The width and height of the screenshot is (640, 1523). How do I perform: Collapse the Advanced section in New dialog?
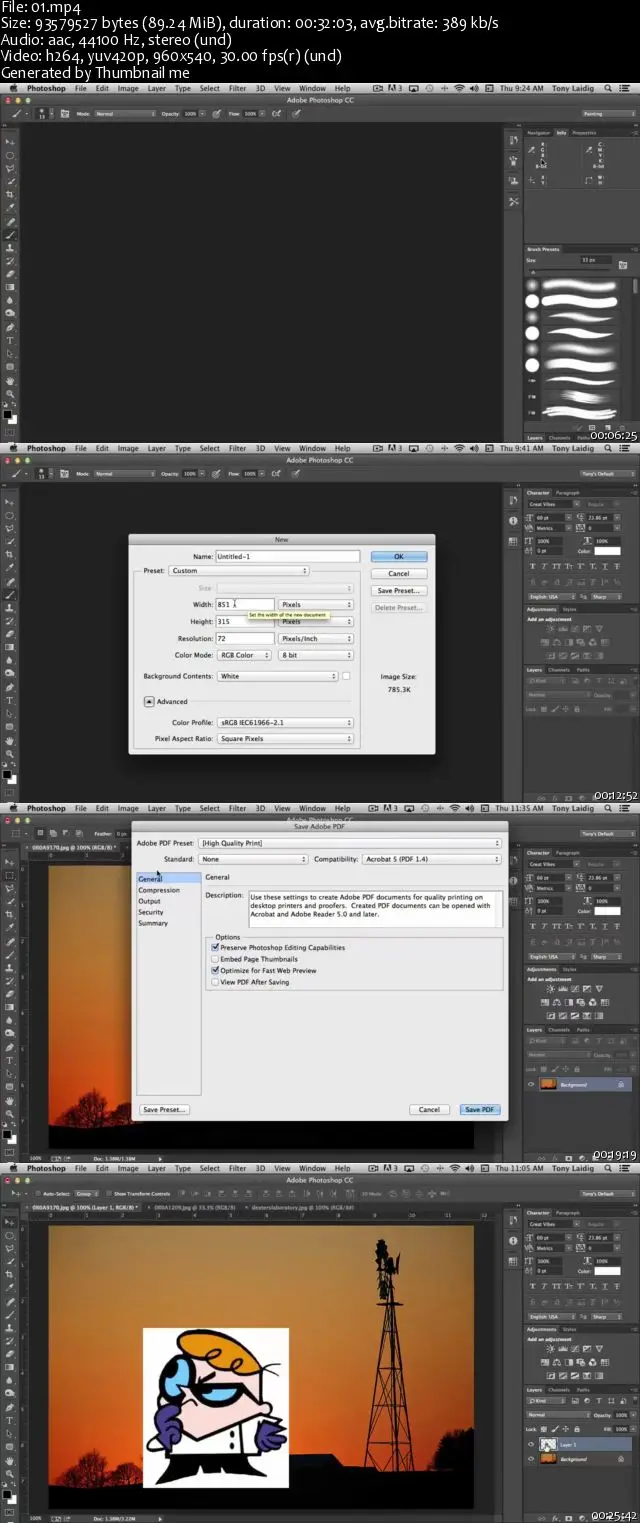coord(149,702)
